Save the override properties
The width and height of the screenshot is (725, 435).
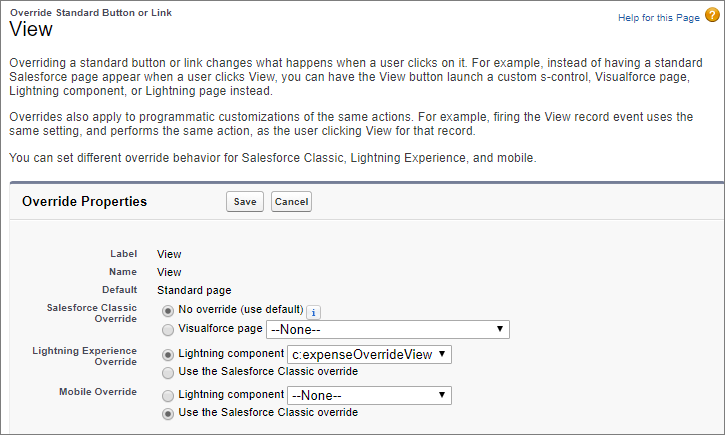245,202
